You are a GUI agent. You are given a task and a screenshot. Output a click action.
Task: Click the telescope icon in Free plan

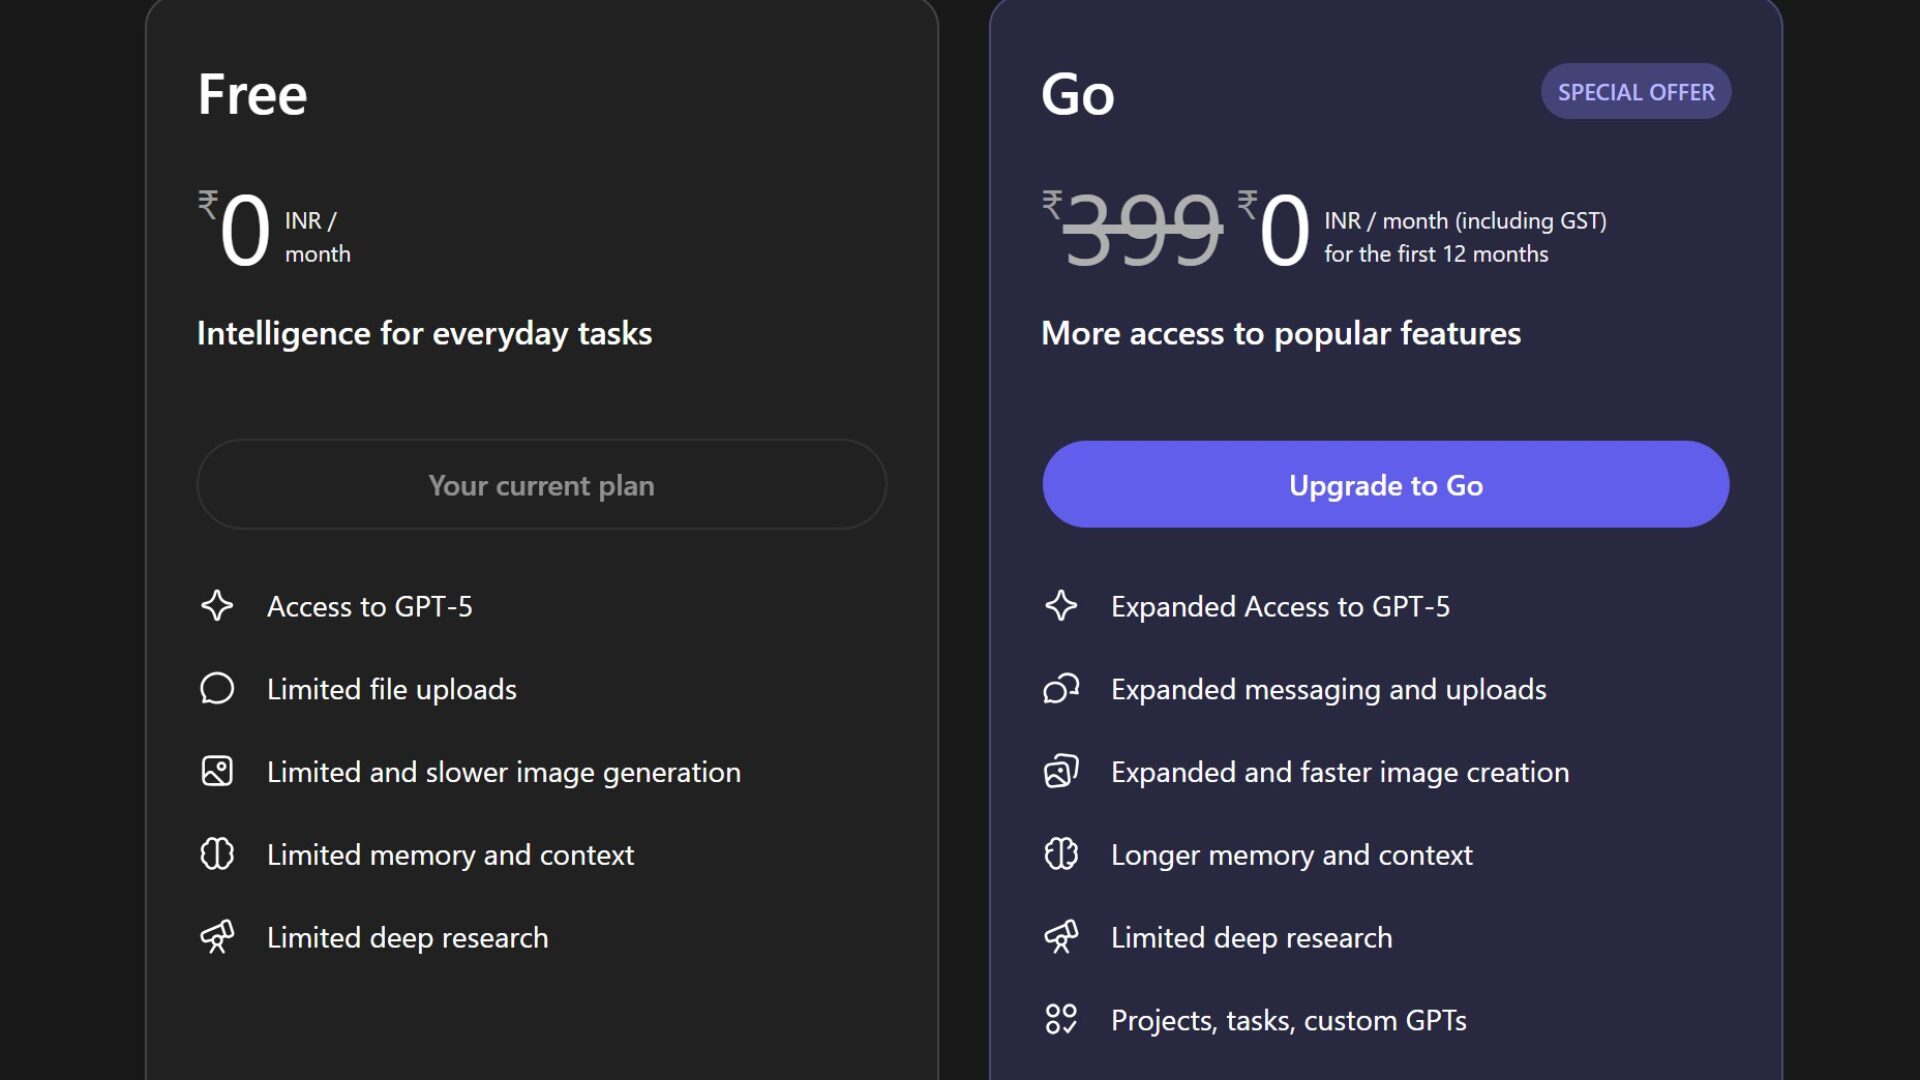(x=217, y=937)
